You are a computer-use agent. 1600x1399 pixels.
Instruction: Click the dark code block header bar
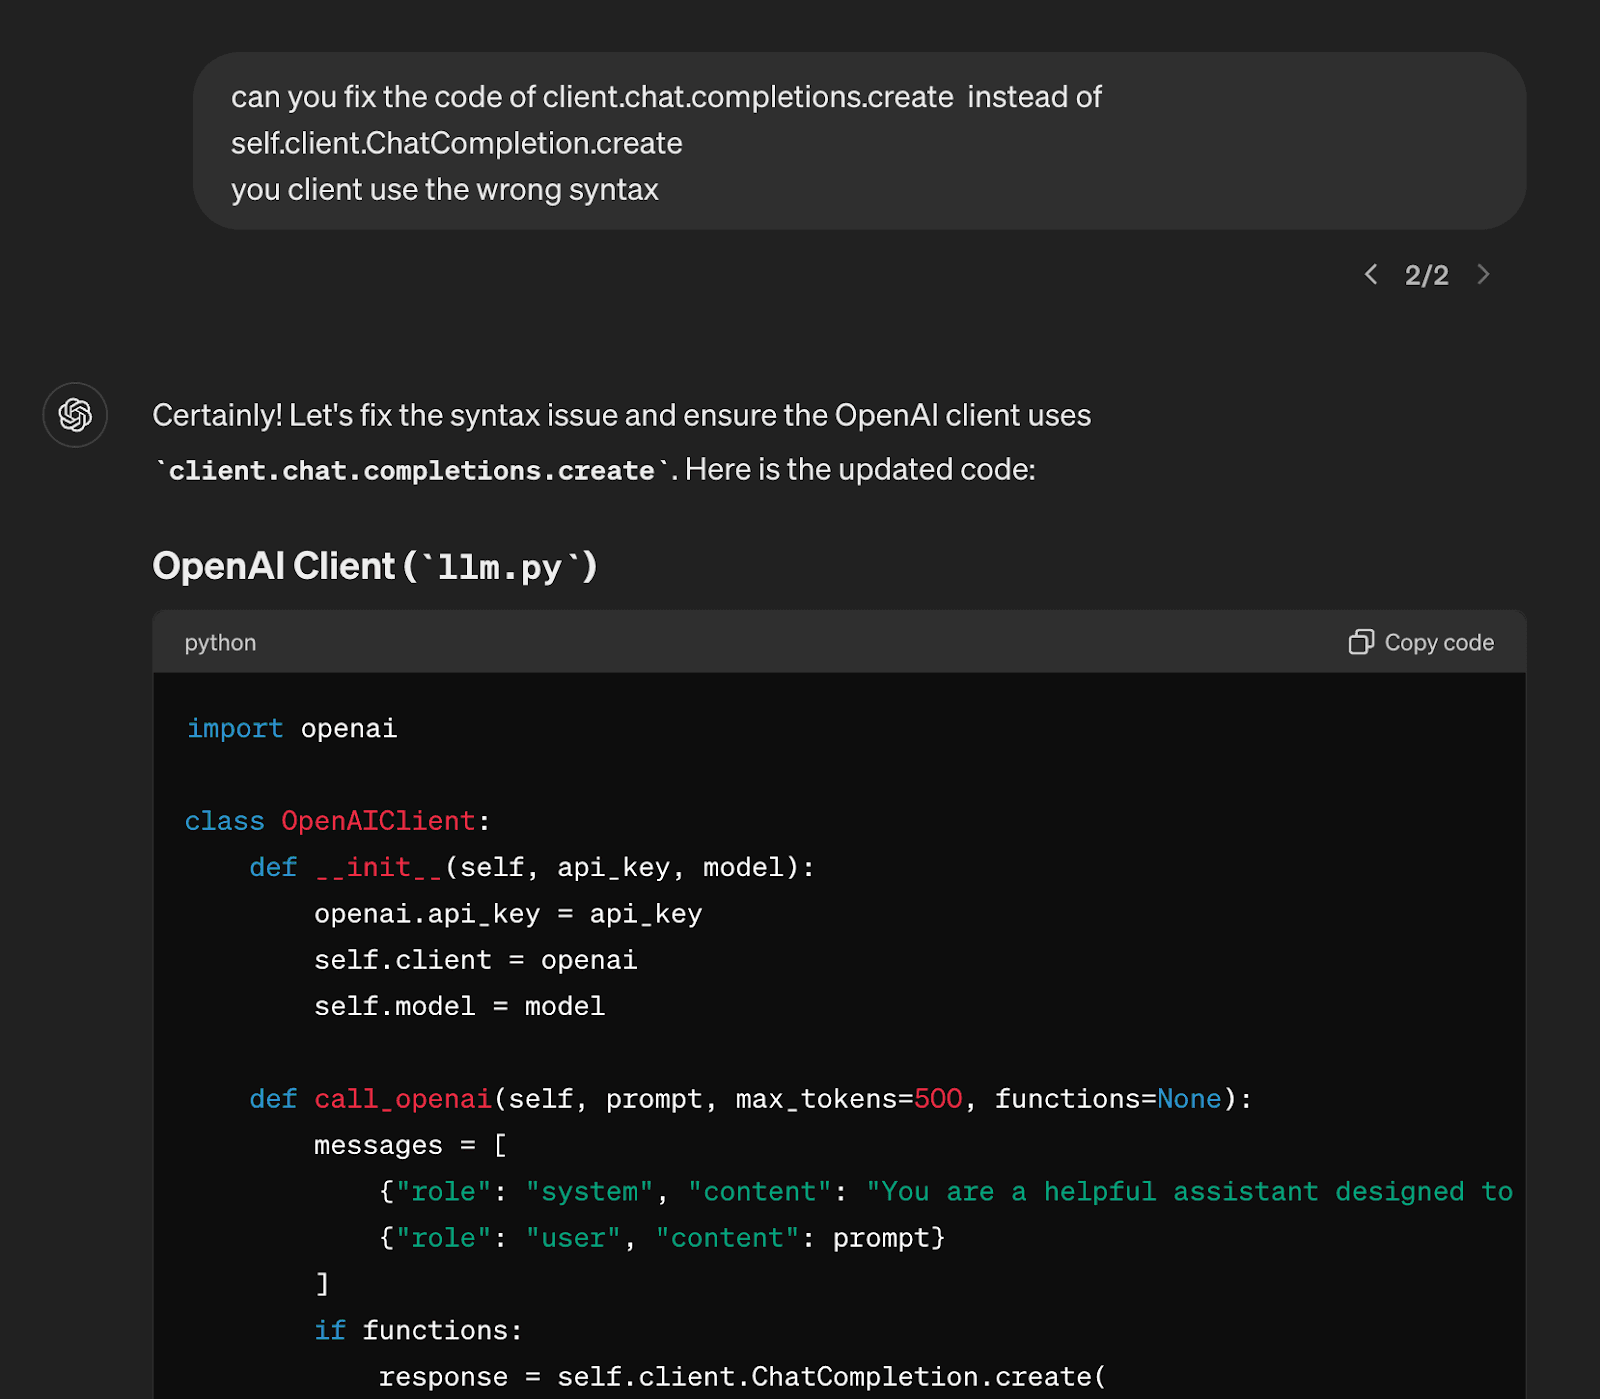coord(800,642)
